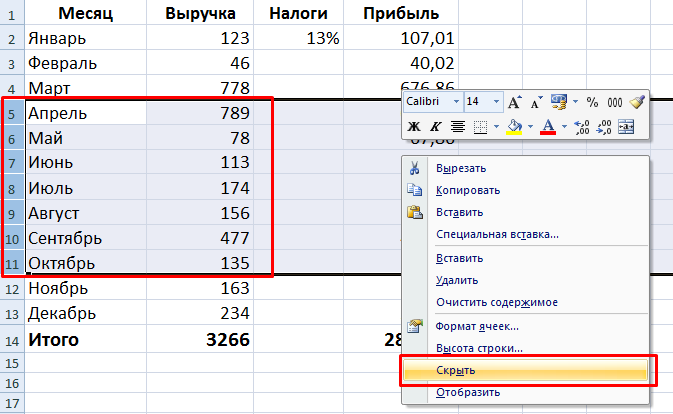Click the Decrease Decimal icon
Viewport: 673px width, 414px height.
[603, 127]
